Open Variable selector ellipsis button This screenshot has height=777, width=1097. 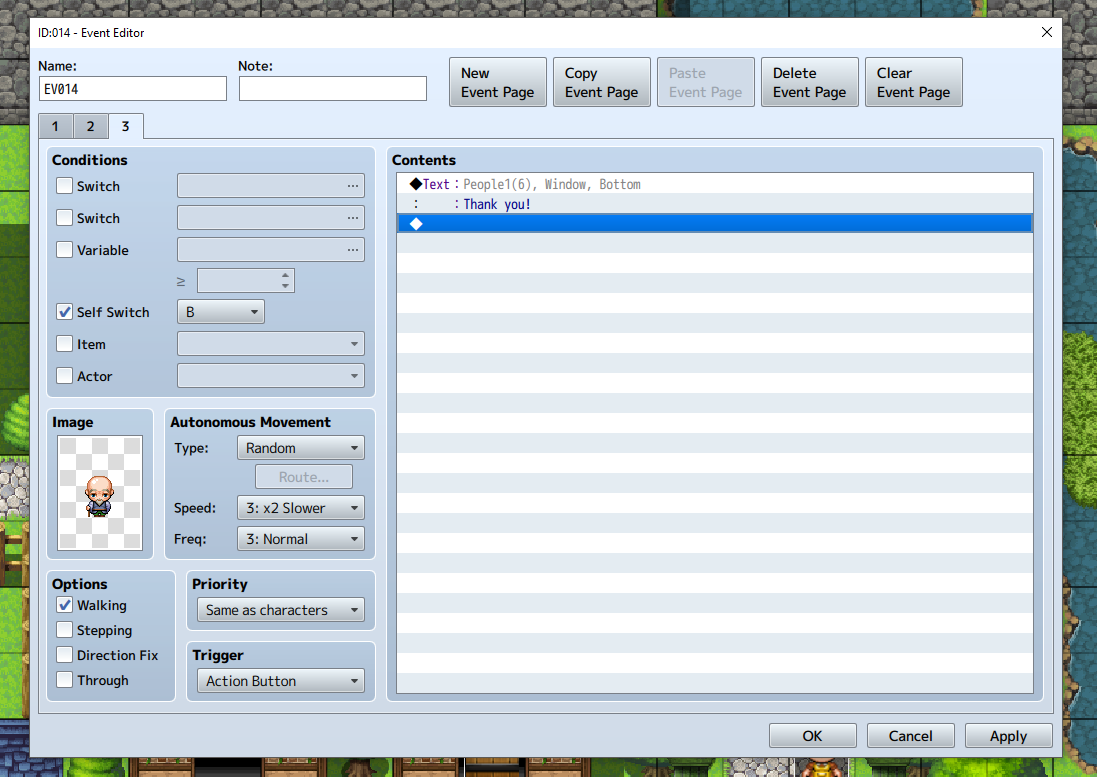352,250
